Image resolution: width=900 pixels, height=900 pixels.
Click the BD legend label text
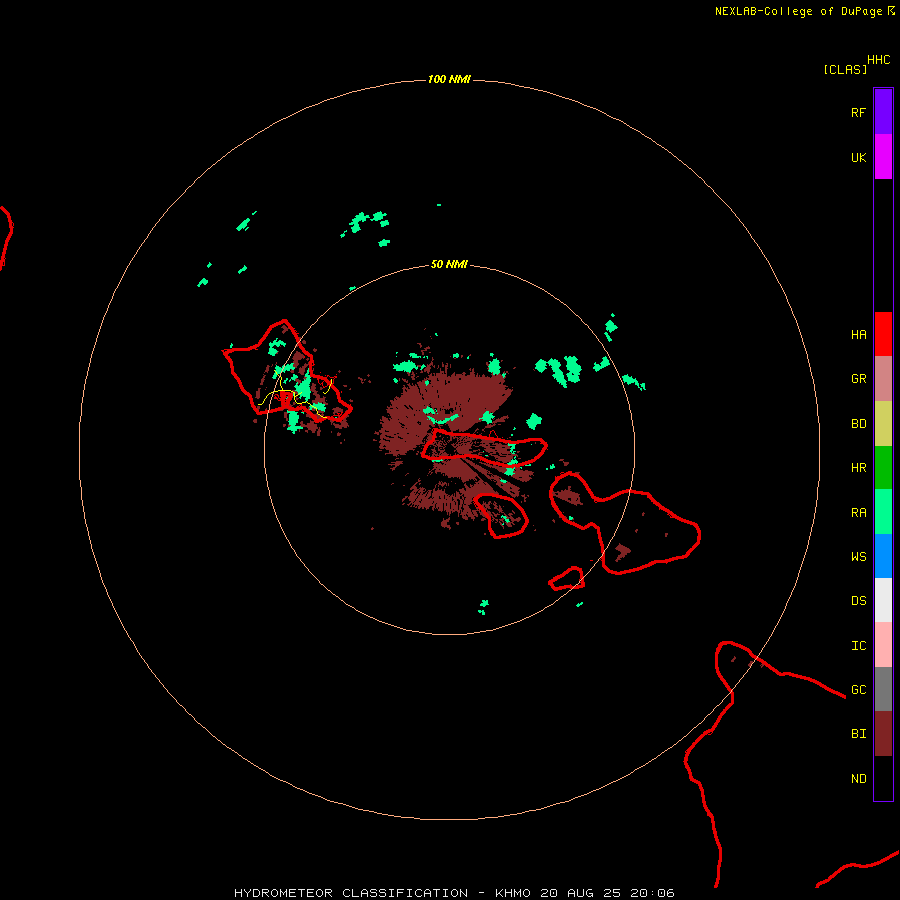(x=859, y=424)
